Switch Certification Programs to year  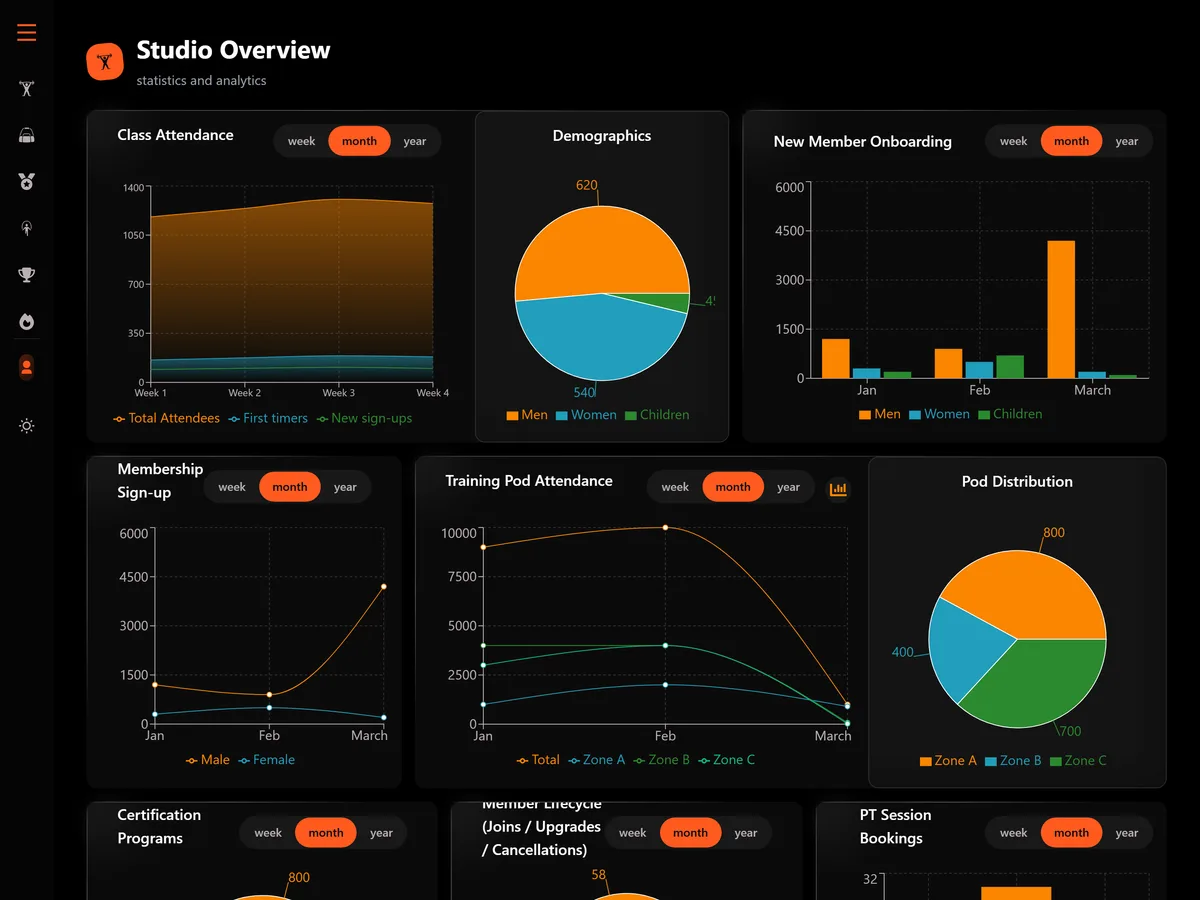[x=381, y=833]
